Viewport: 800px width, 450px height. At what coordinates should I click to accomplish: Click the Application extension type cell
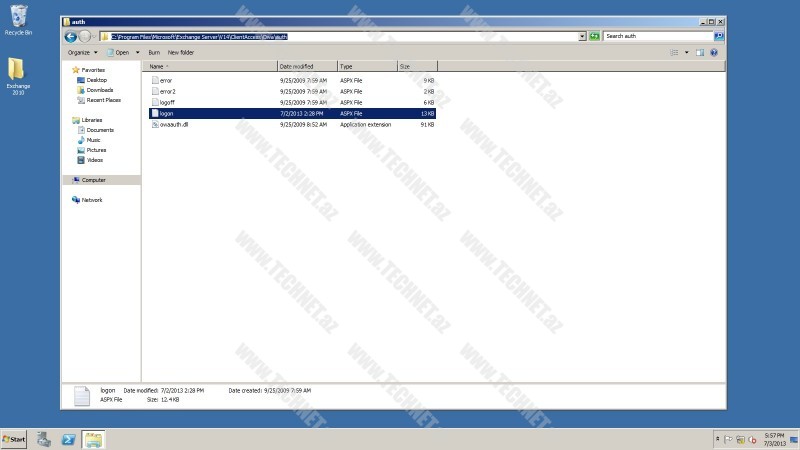[365, 124]
